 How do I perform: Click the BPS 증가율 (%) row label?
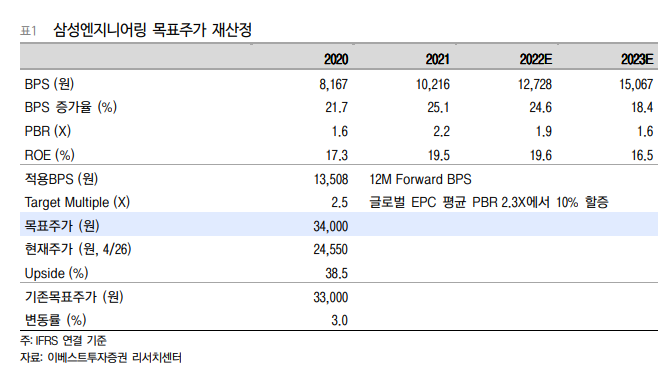[71, 107]
